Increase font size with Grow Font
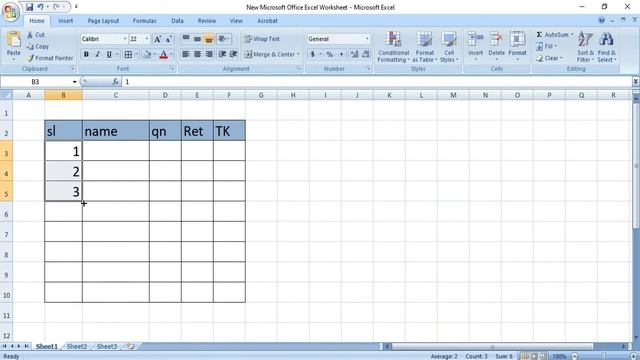Viewport: 640px width, 360px height. (157, 39)
